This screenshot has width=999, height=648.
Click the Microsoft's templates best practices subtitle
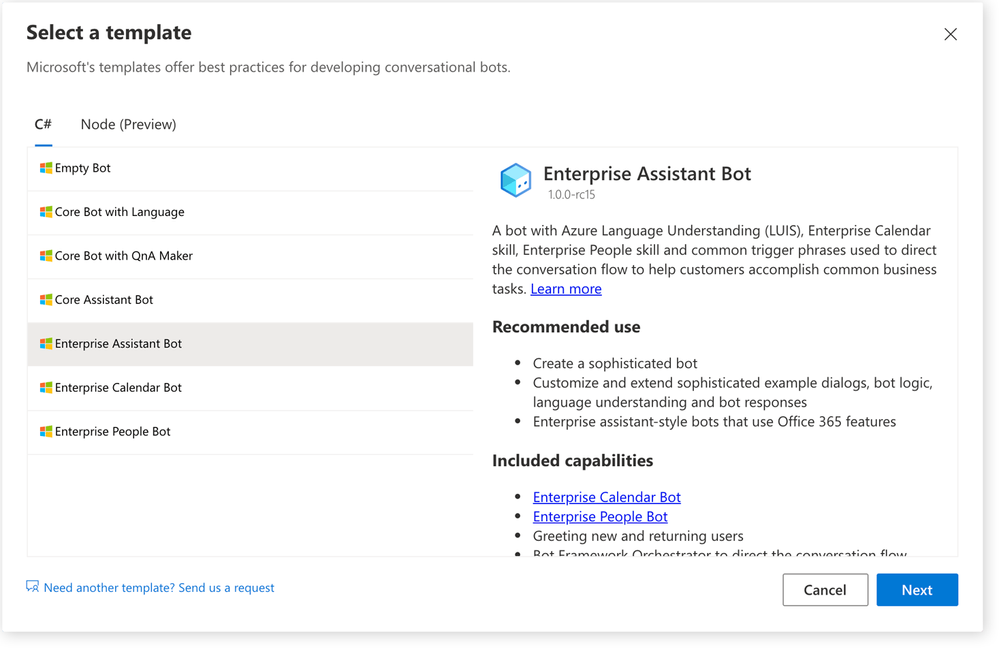(x=268, y=68)
